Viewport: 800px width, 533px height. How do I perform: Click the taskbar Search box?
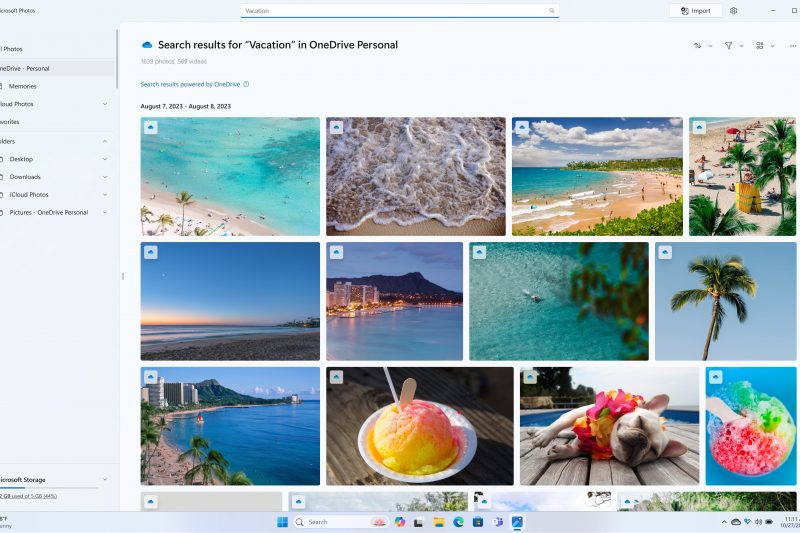coord(340,522)
